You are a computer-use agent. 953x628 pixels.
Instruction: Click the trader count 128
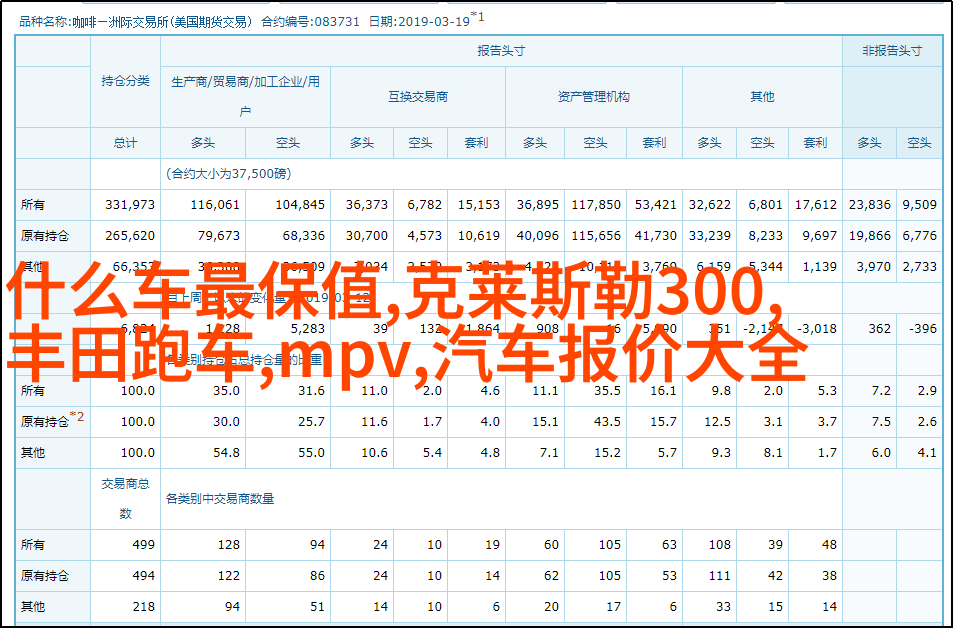click(229, 545)
